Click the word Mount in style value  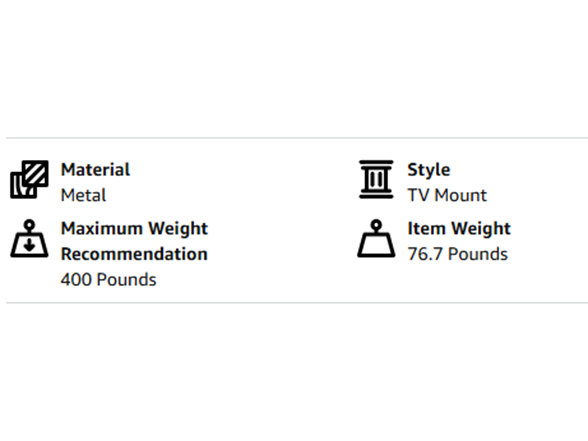click(x=460, y=195)
